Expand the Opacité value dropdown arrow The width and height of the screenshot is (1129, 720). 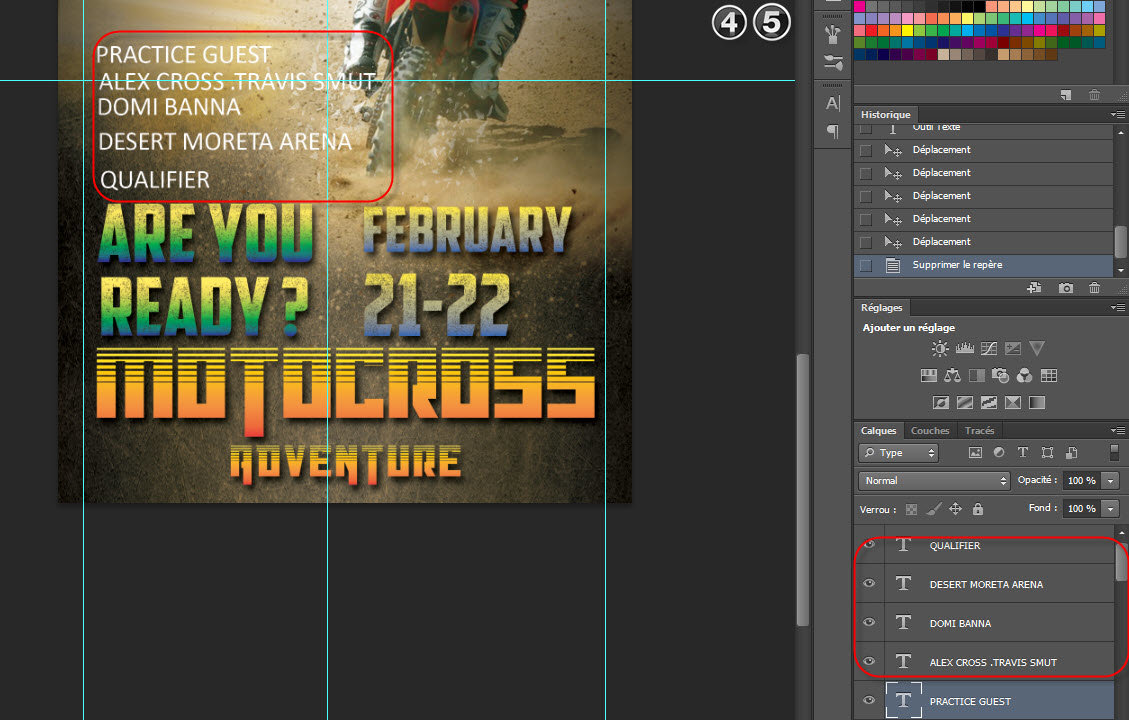(x=1110, y=481)
